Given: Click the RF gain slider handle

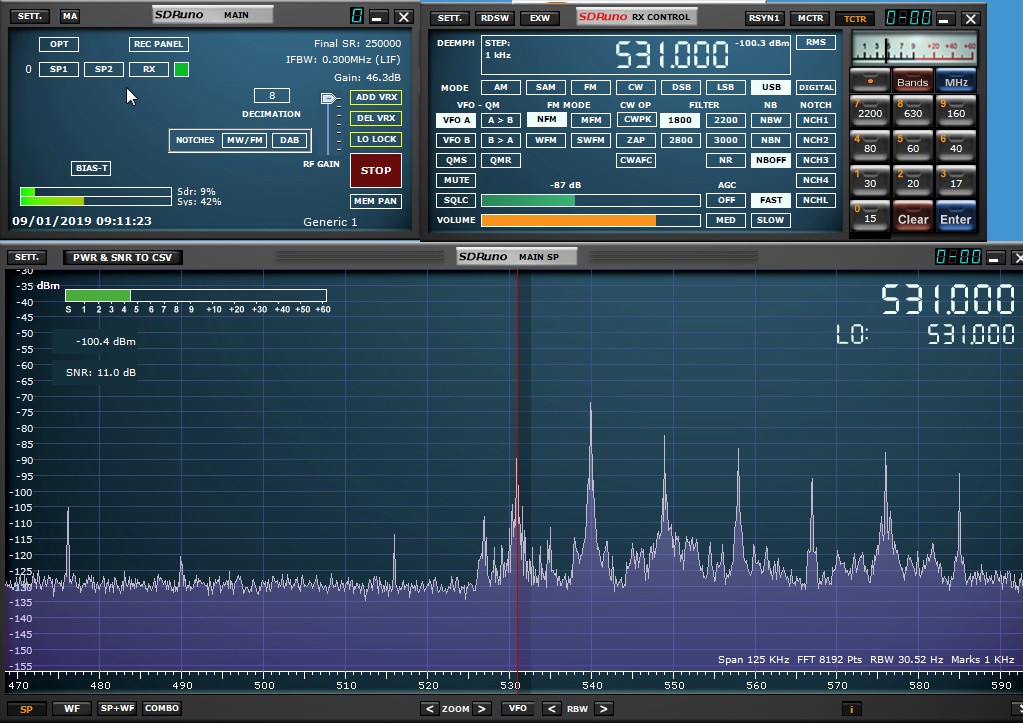Looking at the screenshot, I should pyautogui.click(x=329, y=99).
